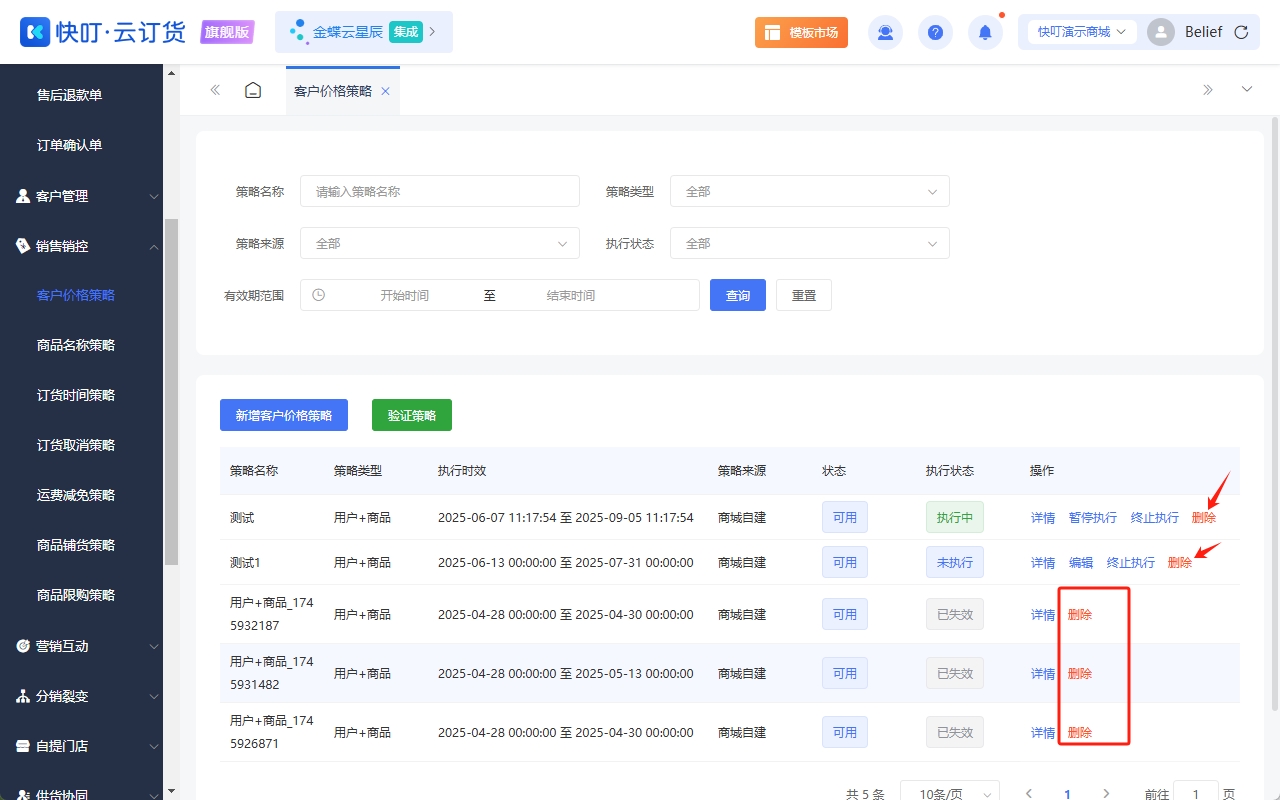Open the 金蝶云星辰 集成 entry
Screen dimensions: 1280x800
[x=364, y=32]
